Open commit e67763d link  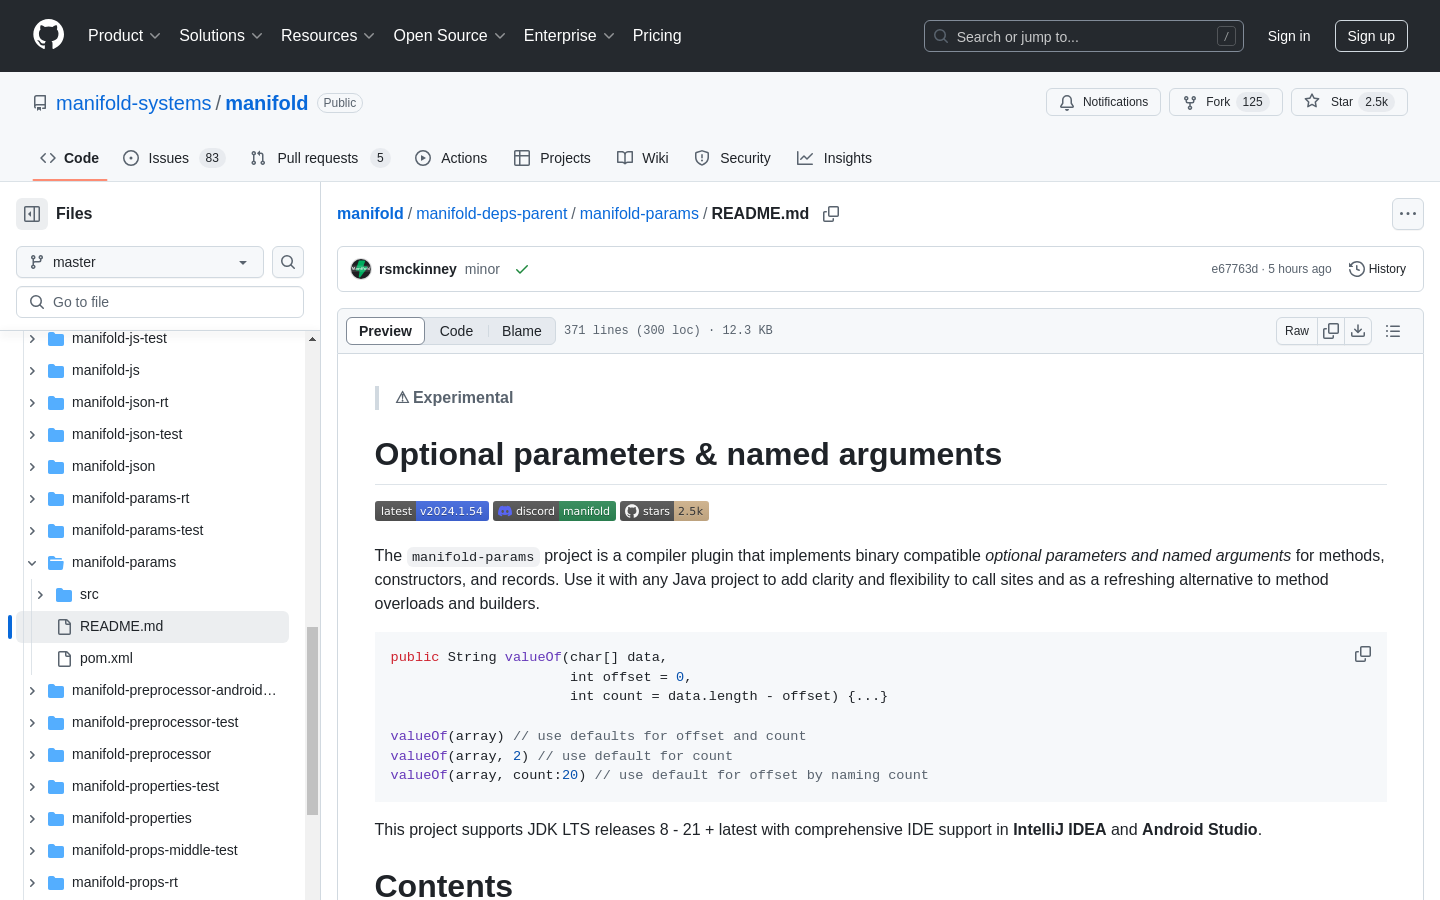tap(1235, 269)
